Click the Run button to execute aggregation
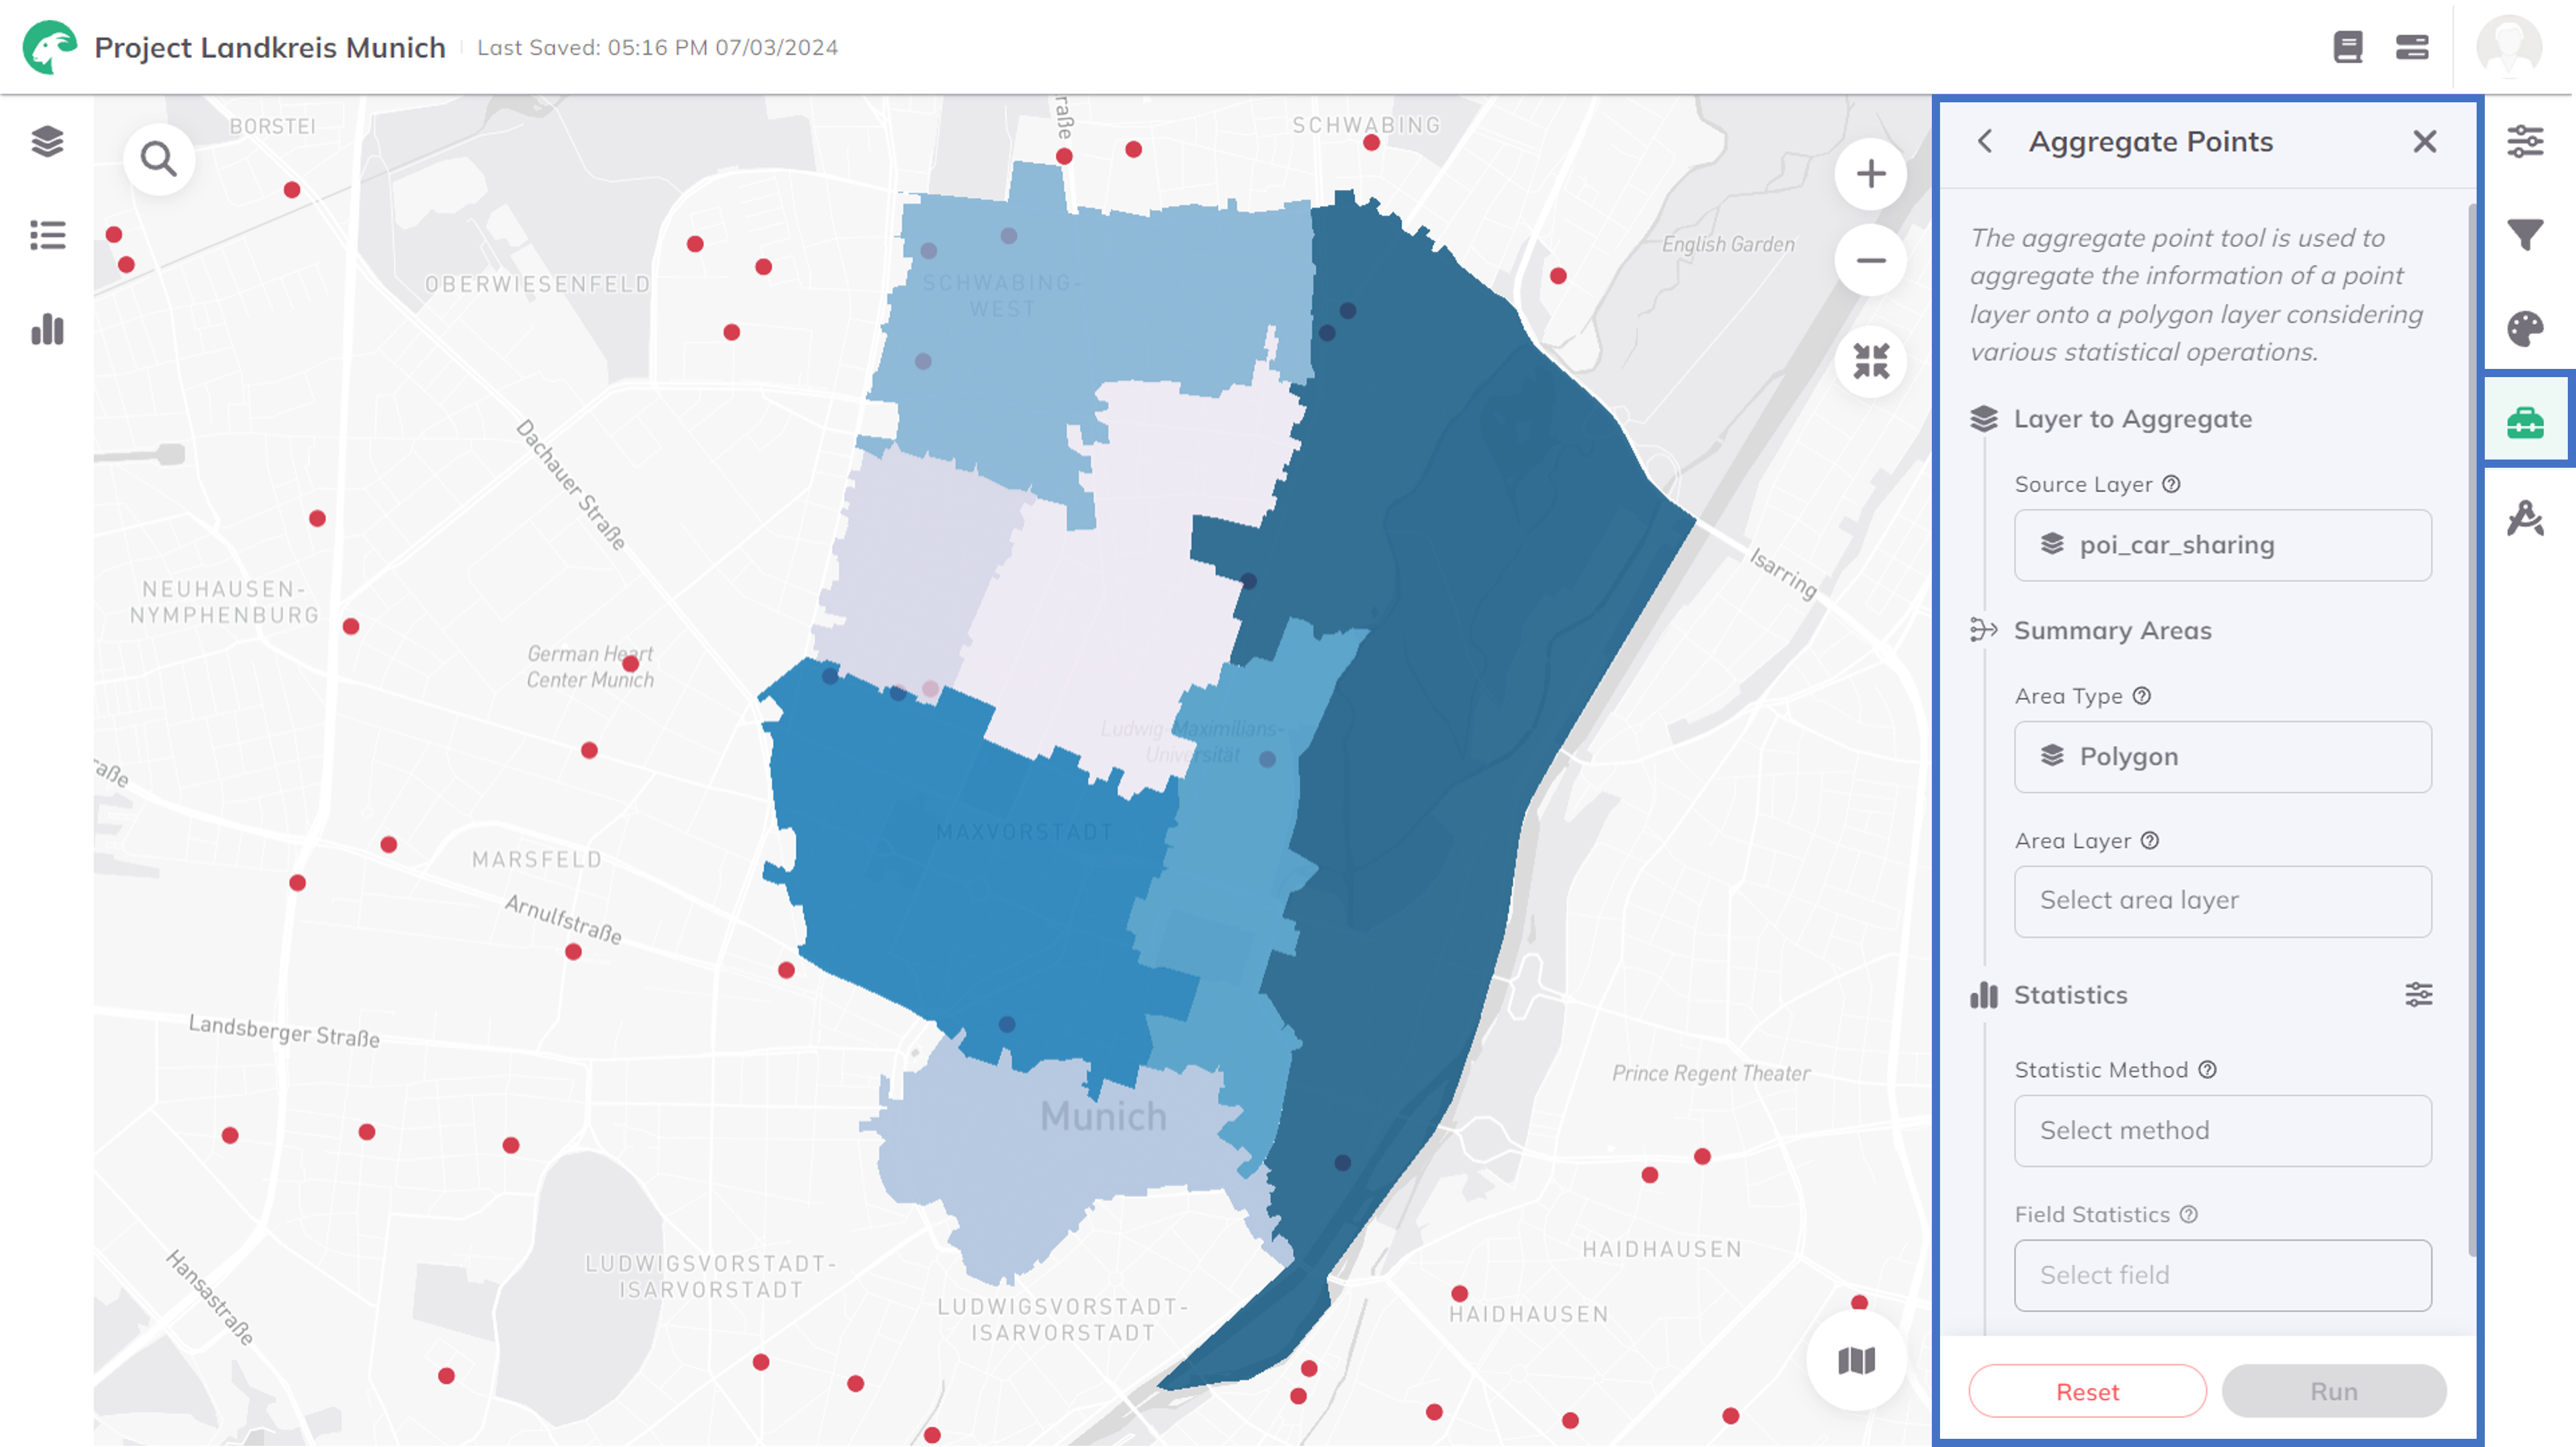Screen dimensions: 2576x1447 pyautogui.click(x=2333, y=1390)
